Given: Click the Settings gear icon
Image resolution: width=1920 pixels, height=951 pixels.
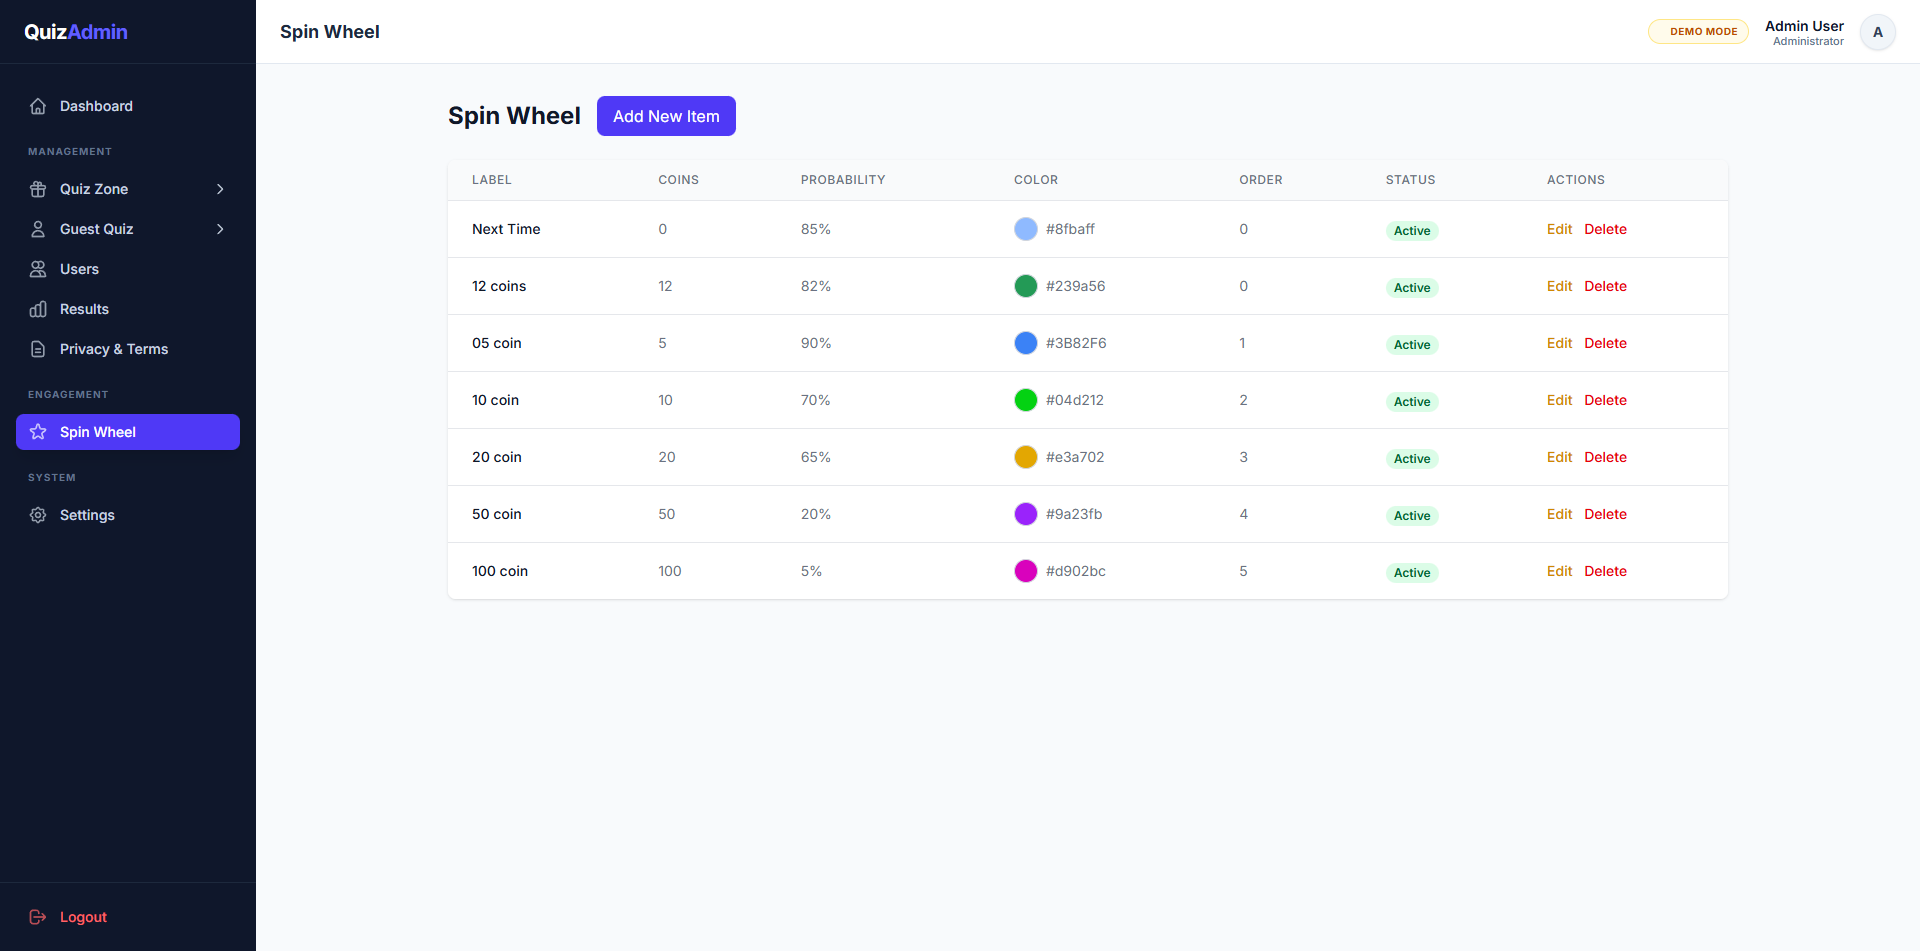Looking at the screenshot, I should [38, 515].
